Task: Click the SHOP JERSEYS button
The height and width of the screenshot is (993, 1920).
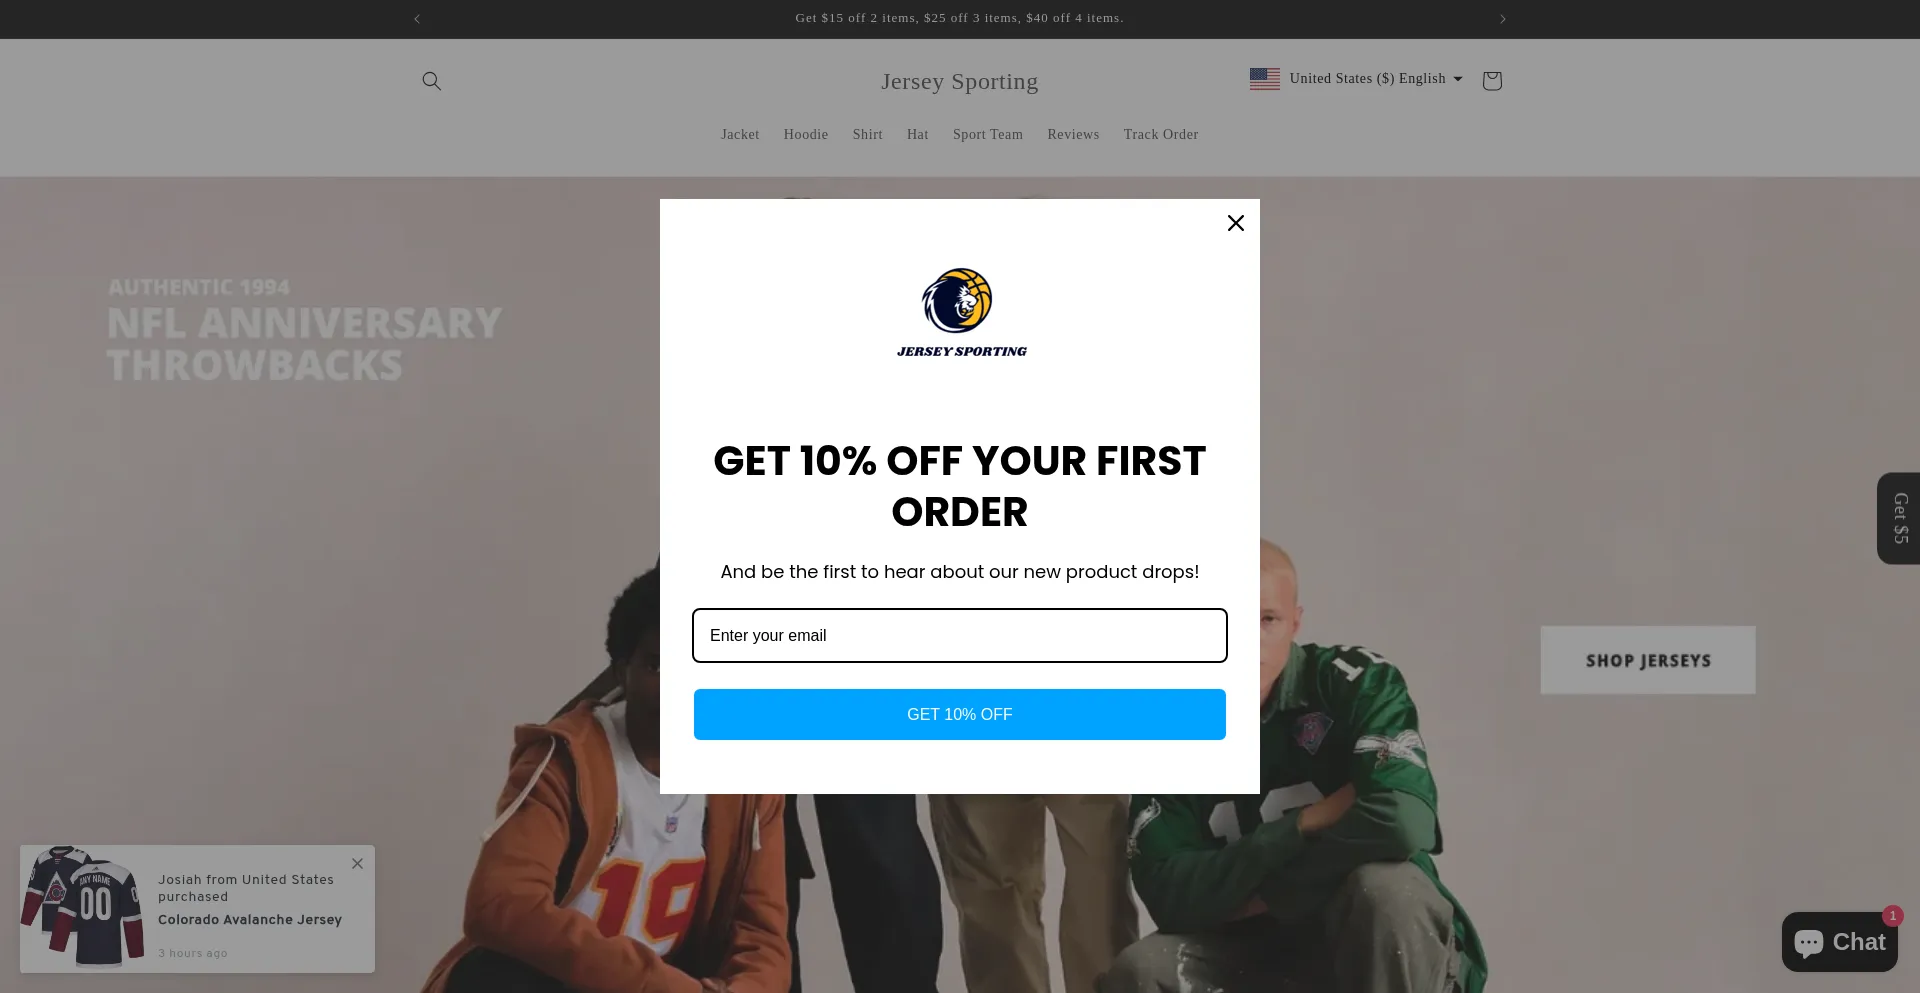Action: tap(1648, 660)
